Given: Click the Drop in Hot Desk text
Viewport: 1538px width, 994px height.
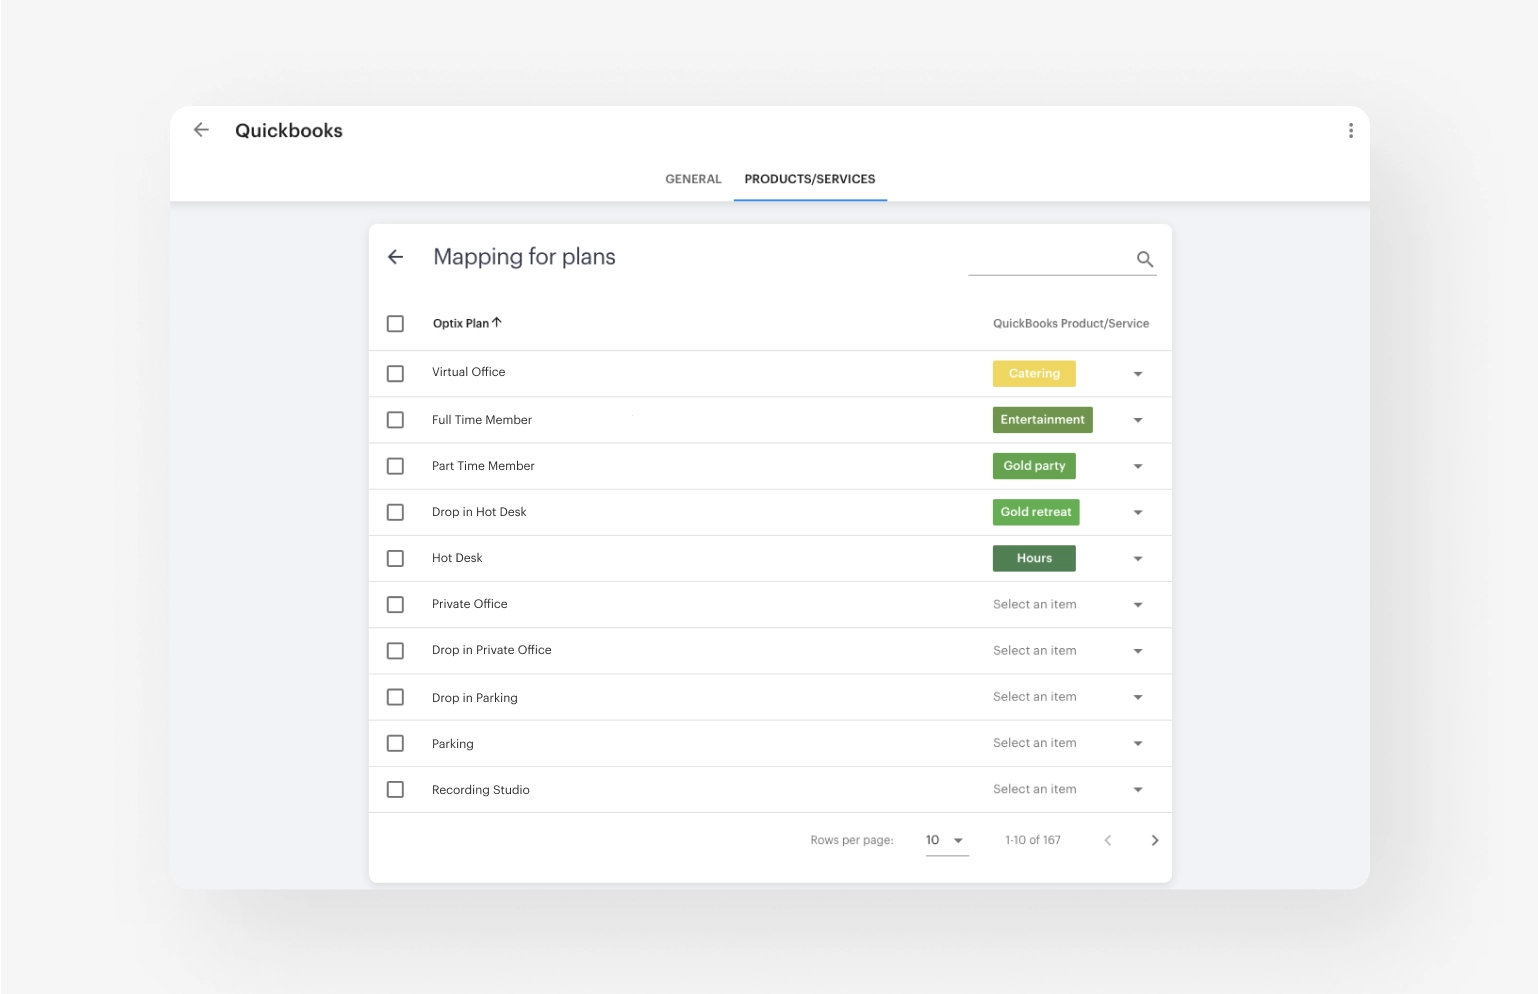Looking at the screenshot, I should pos(479,512).
